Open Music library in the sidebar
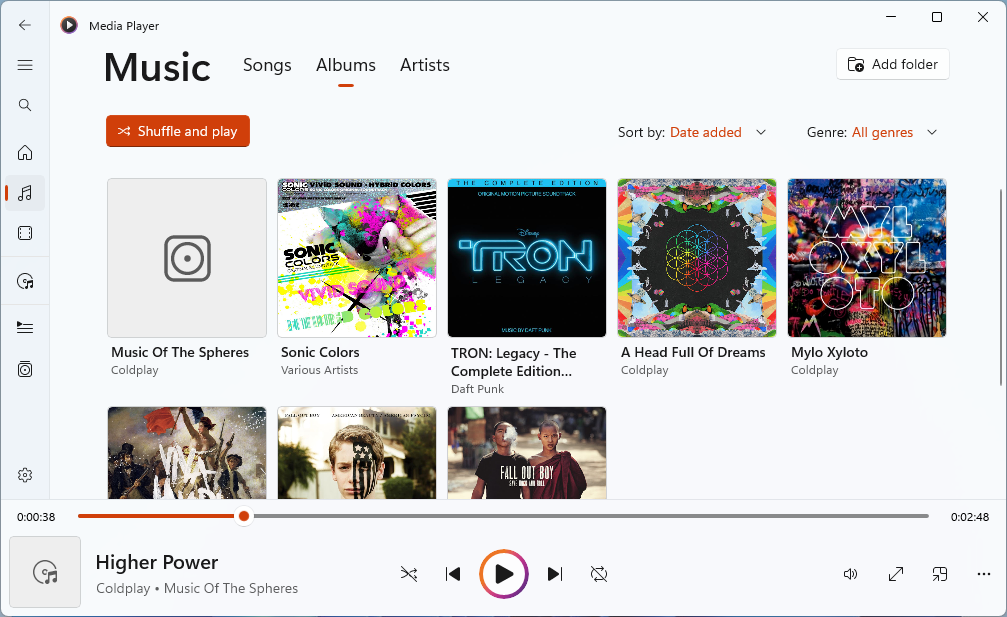The height and width of the screenshot is (617, 1007). coord(24,193)
